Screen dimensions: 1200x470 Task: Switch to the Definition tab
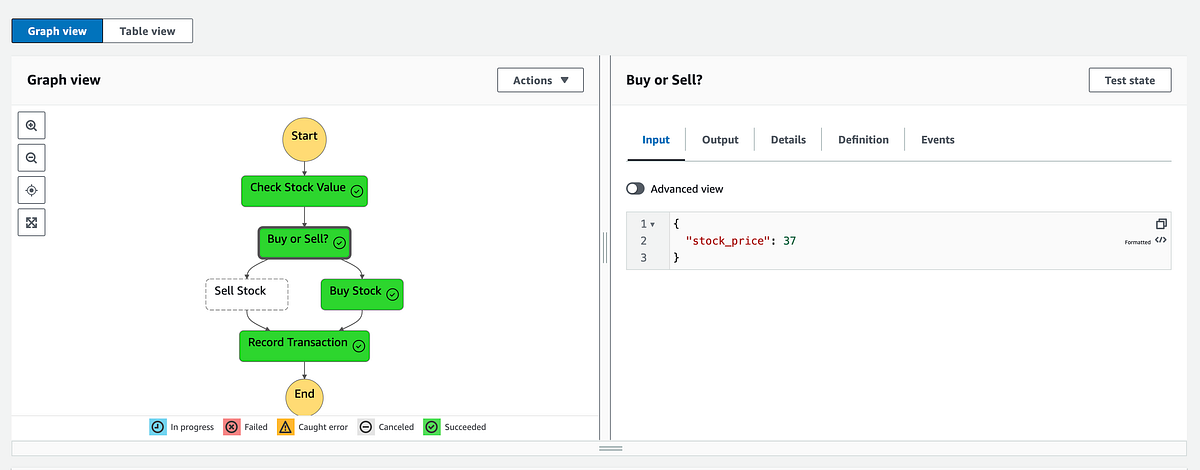tap(863, 140)
